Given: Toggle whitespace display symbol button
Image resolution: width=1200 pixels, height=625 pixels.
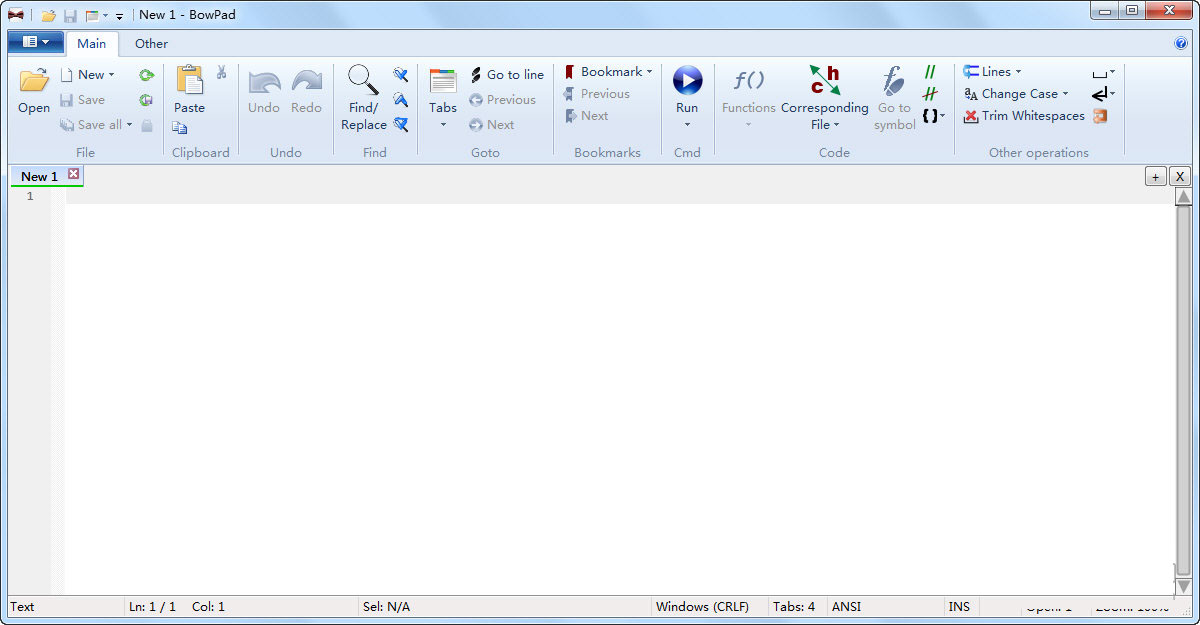Looking at the screenshot, I should pos(1100,72).
